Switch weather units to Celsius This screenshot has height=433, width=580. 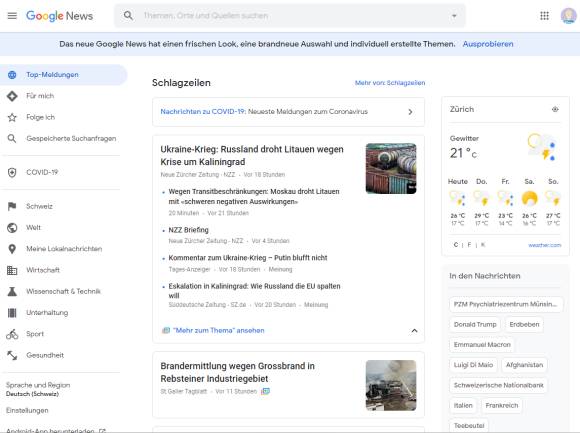(456, 245)
